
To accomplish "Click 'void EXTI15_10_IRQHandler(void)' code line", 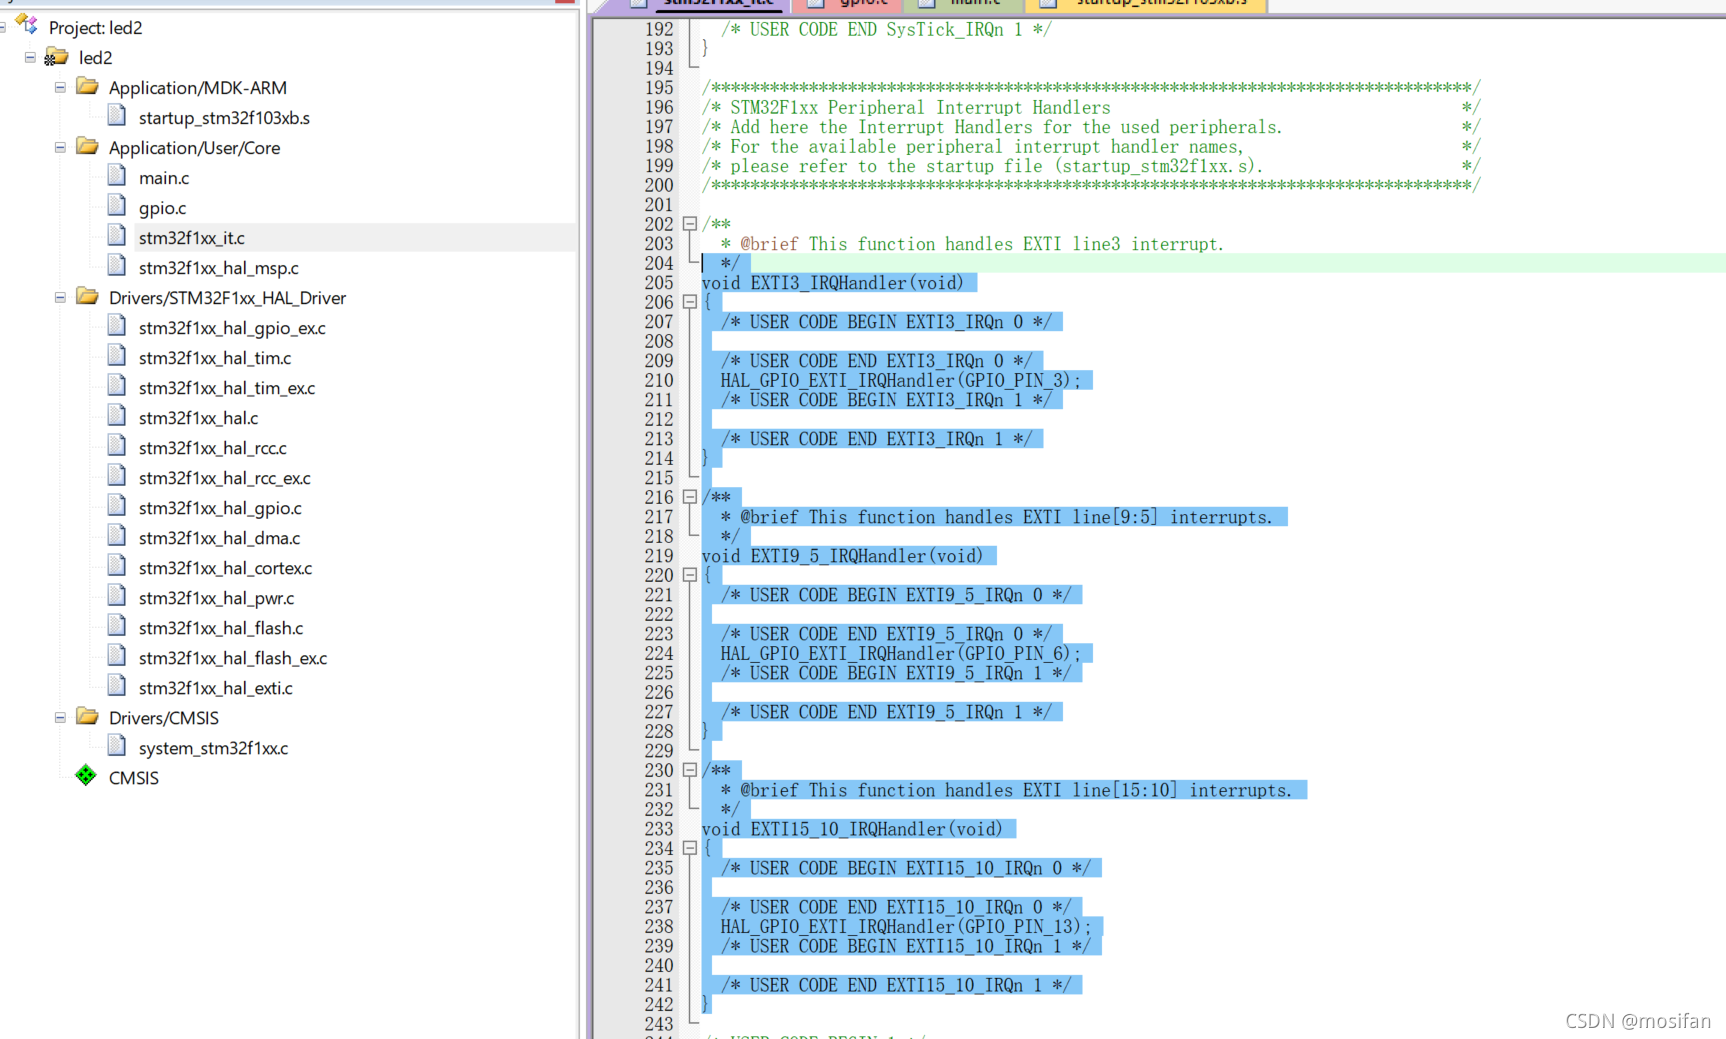I will [852, 829].
